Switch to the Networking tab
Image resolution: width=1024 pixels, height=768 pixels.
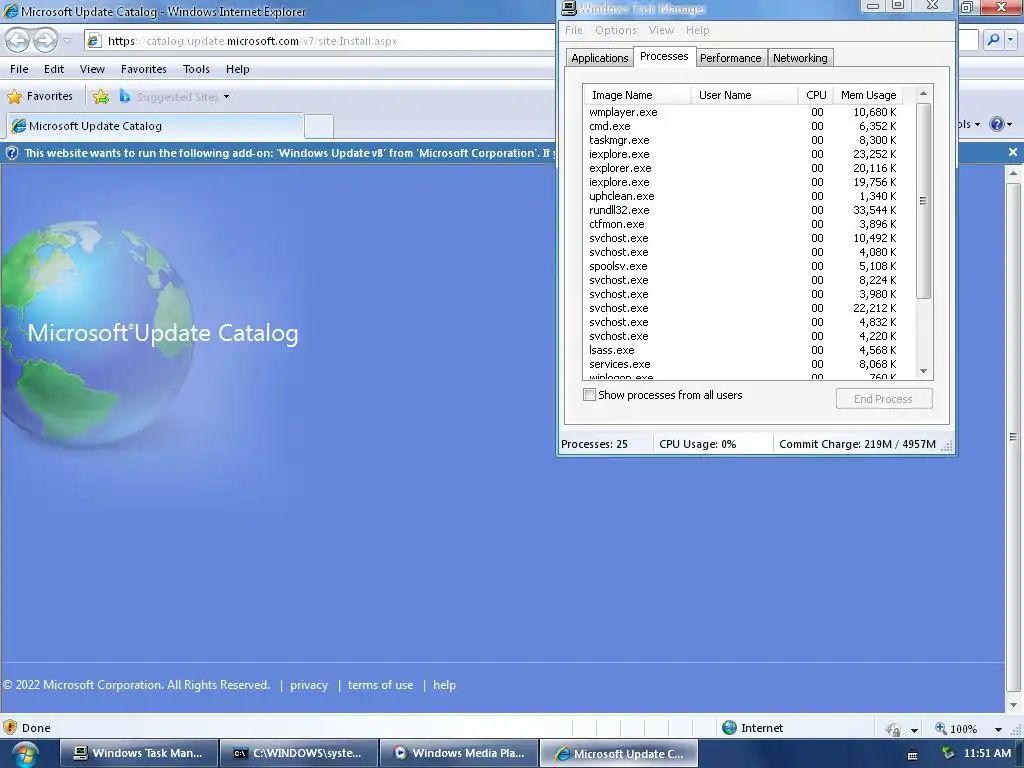click(x=800, y=57)
